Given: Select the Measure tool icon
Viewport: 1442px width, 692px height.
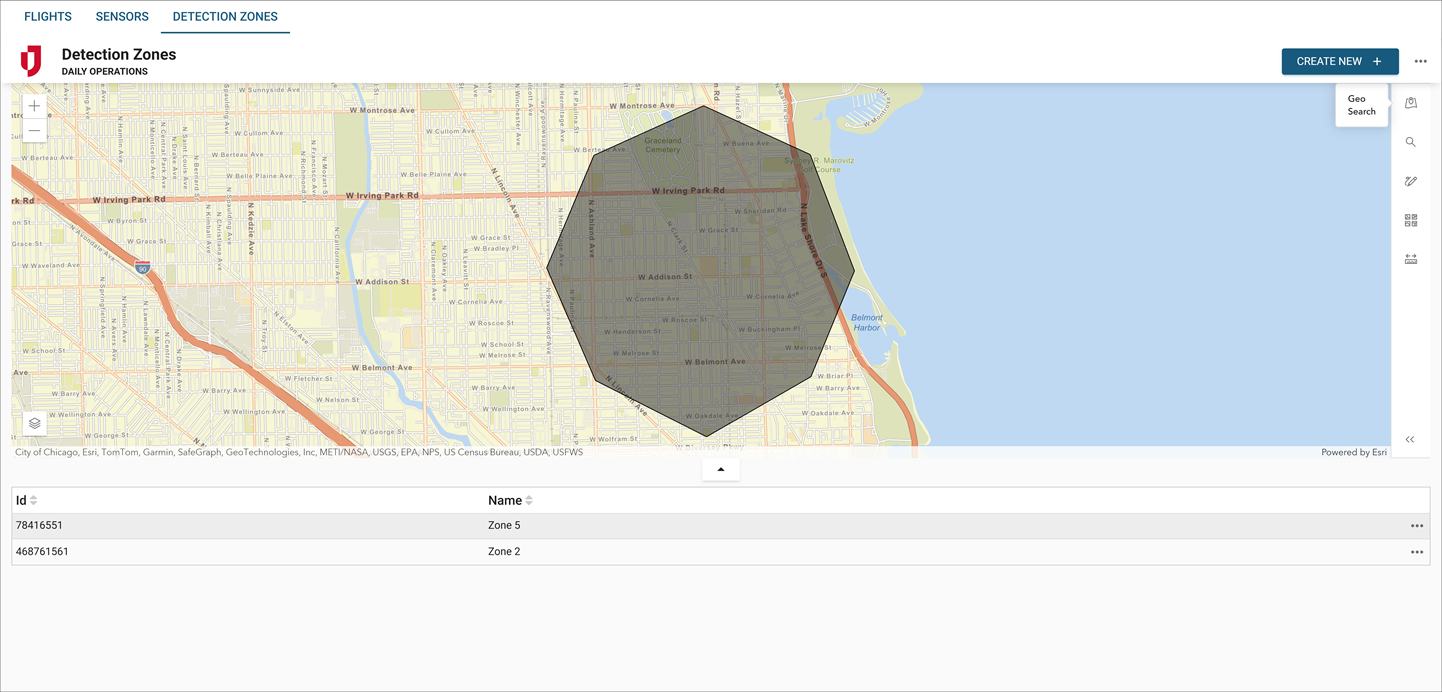Looking at the screenshot, I should (x=1411, y=258).
